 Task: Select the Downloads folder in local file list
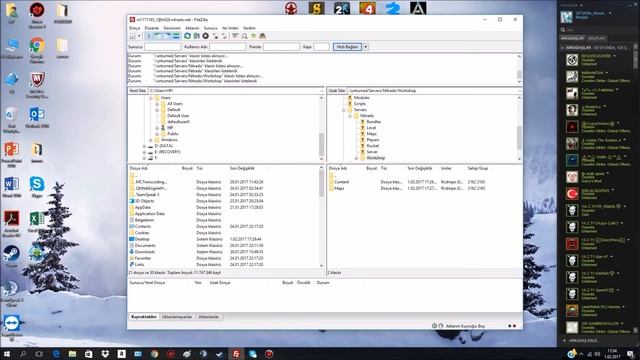(145, 252)
